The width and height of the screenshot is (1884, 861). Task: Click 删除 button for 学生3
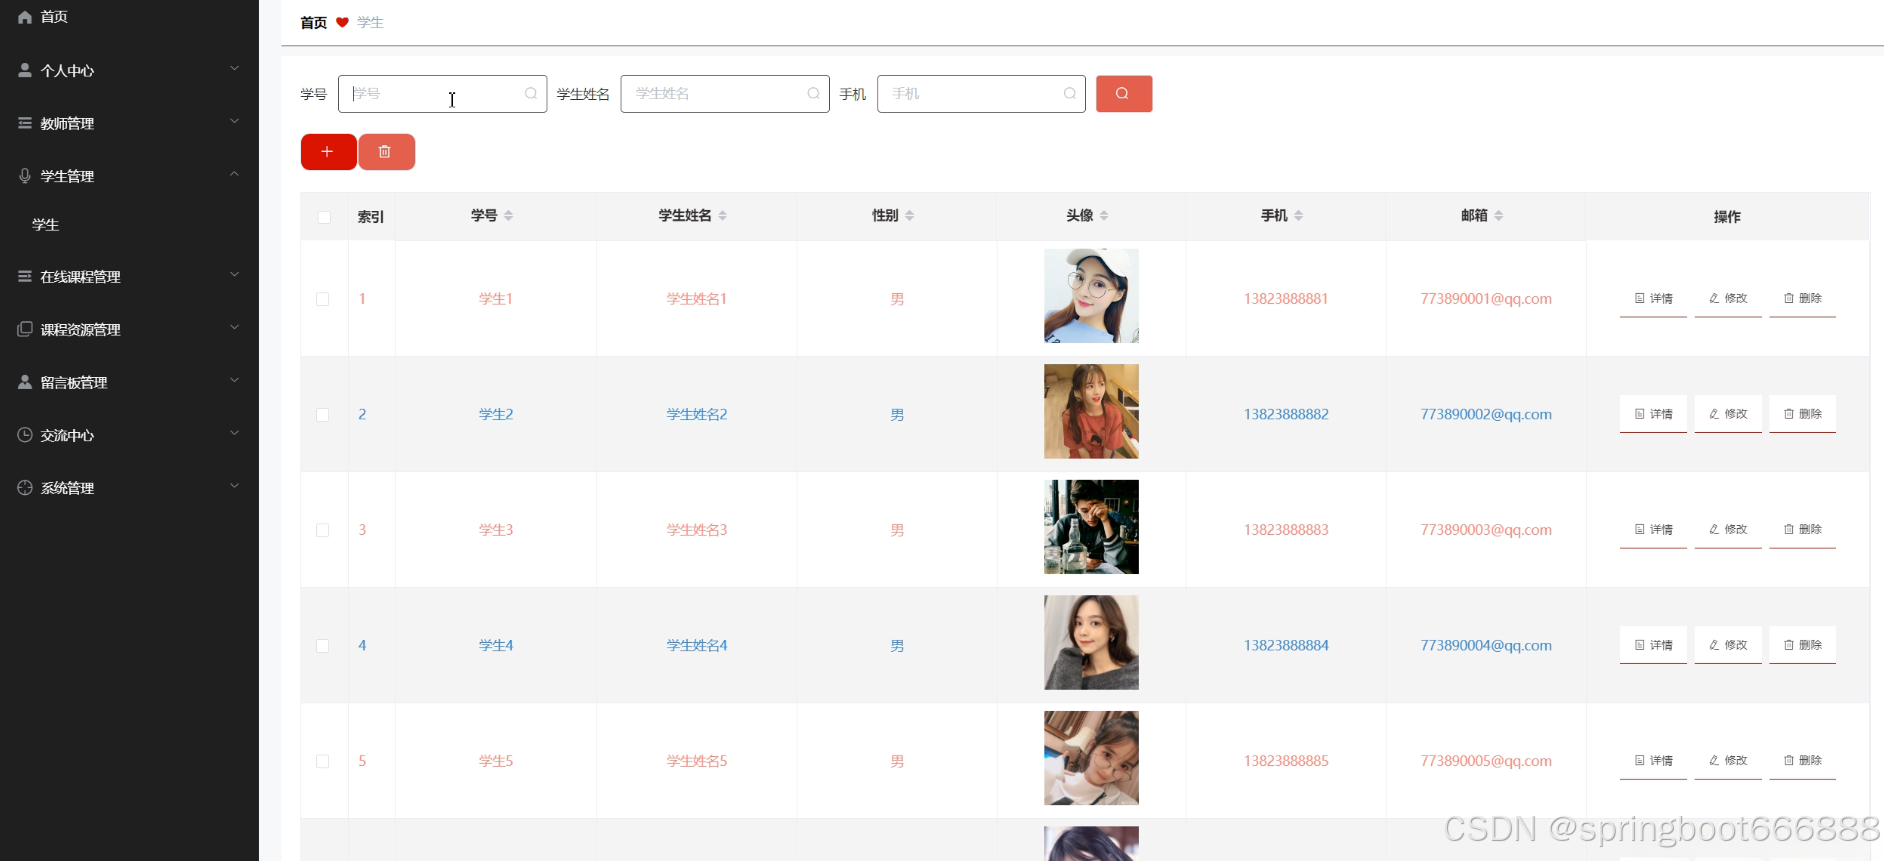point(1803,530)
